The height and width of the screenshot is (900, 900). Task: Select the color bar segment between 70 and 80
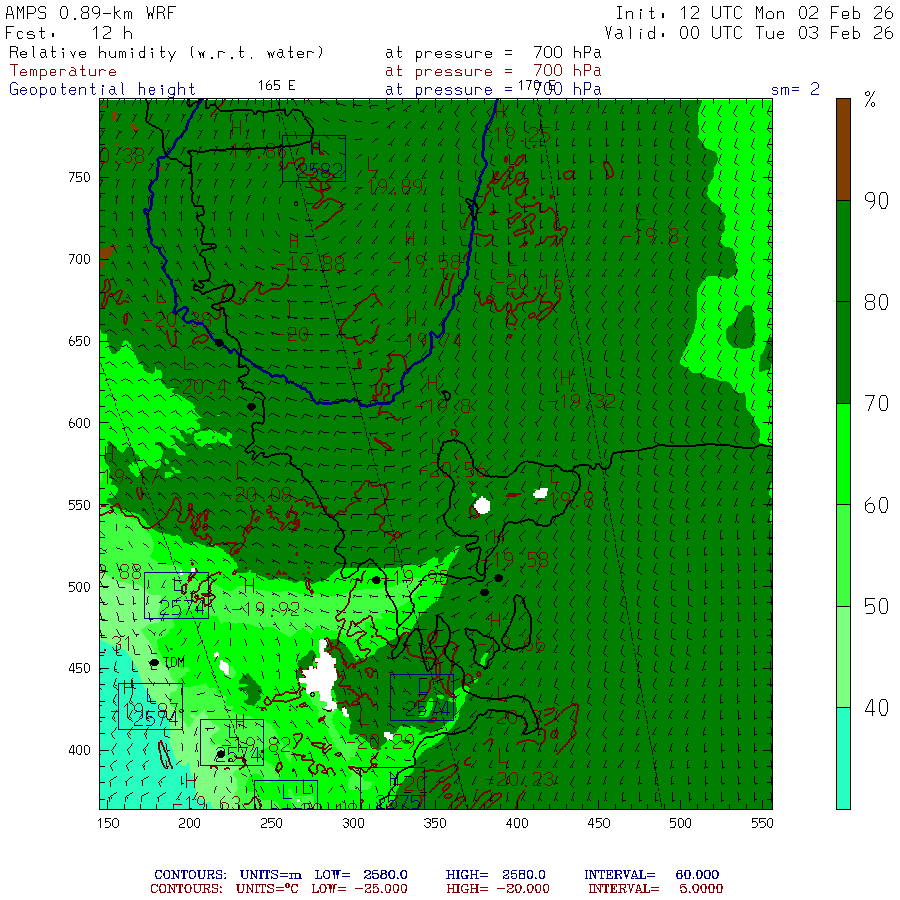pos(843,352)
